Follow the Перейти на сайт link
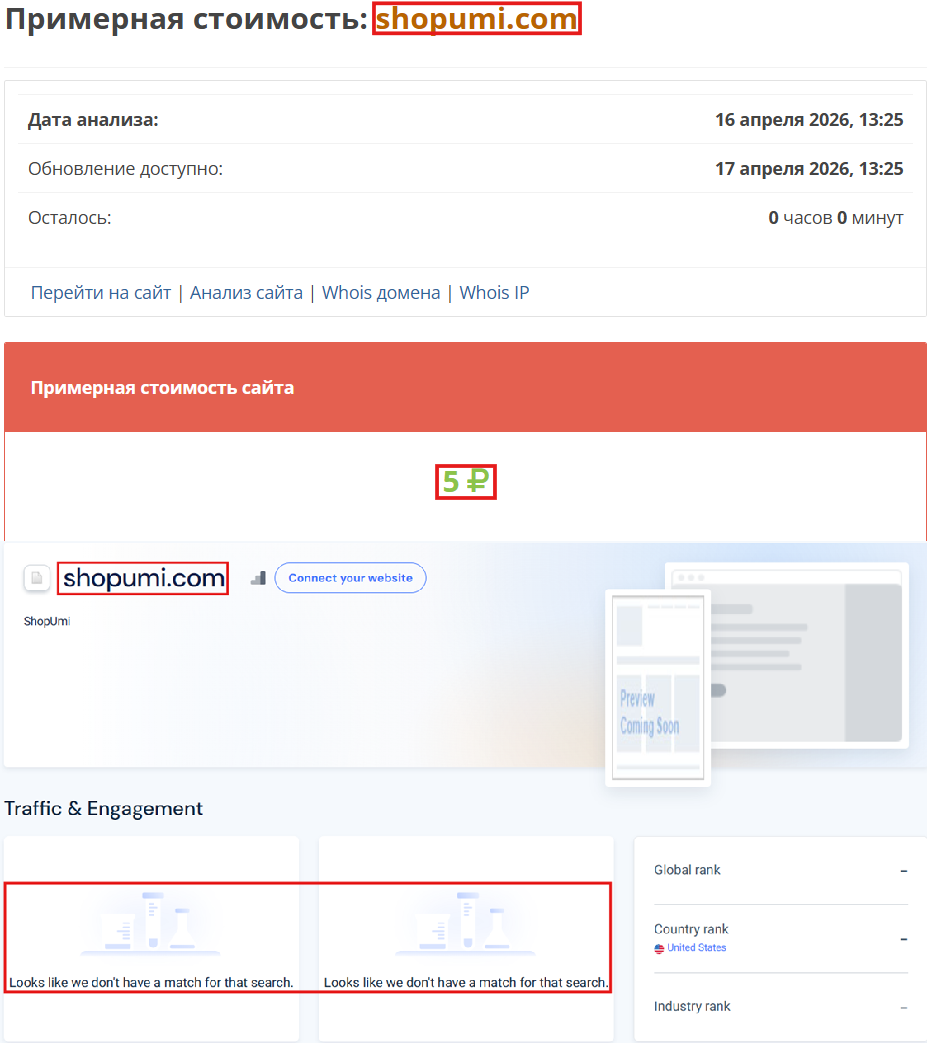 pos(100,292)
